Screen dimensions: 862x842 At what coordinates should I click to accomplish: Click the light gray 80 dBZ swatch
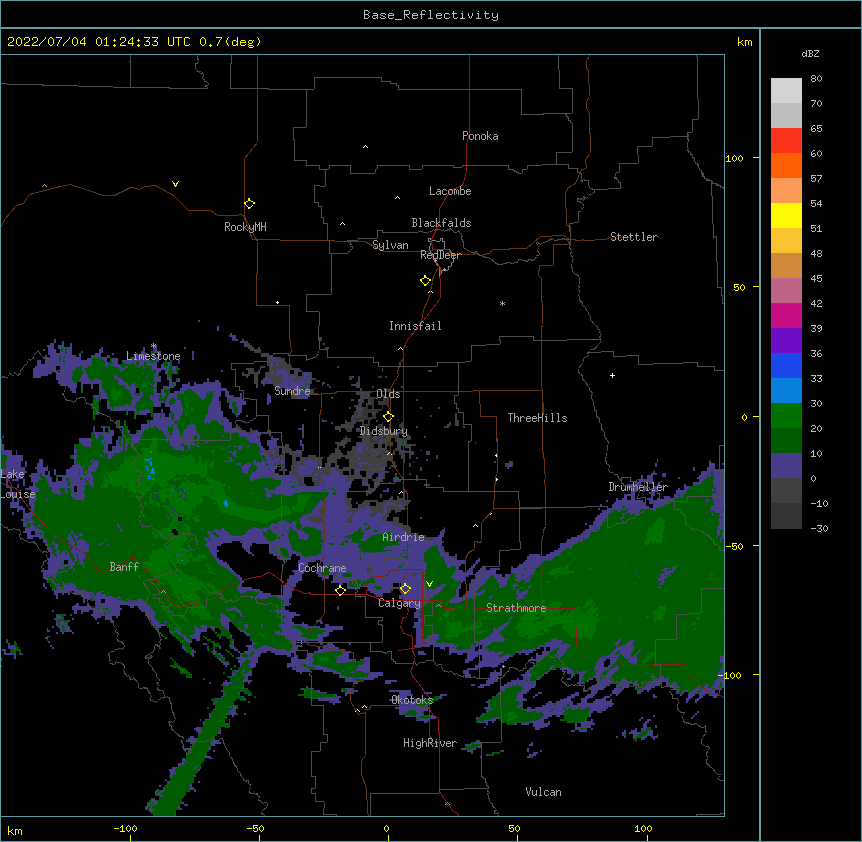click(786, 91)
